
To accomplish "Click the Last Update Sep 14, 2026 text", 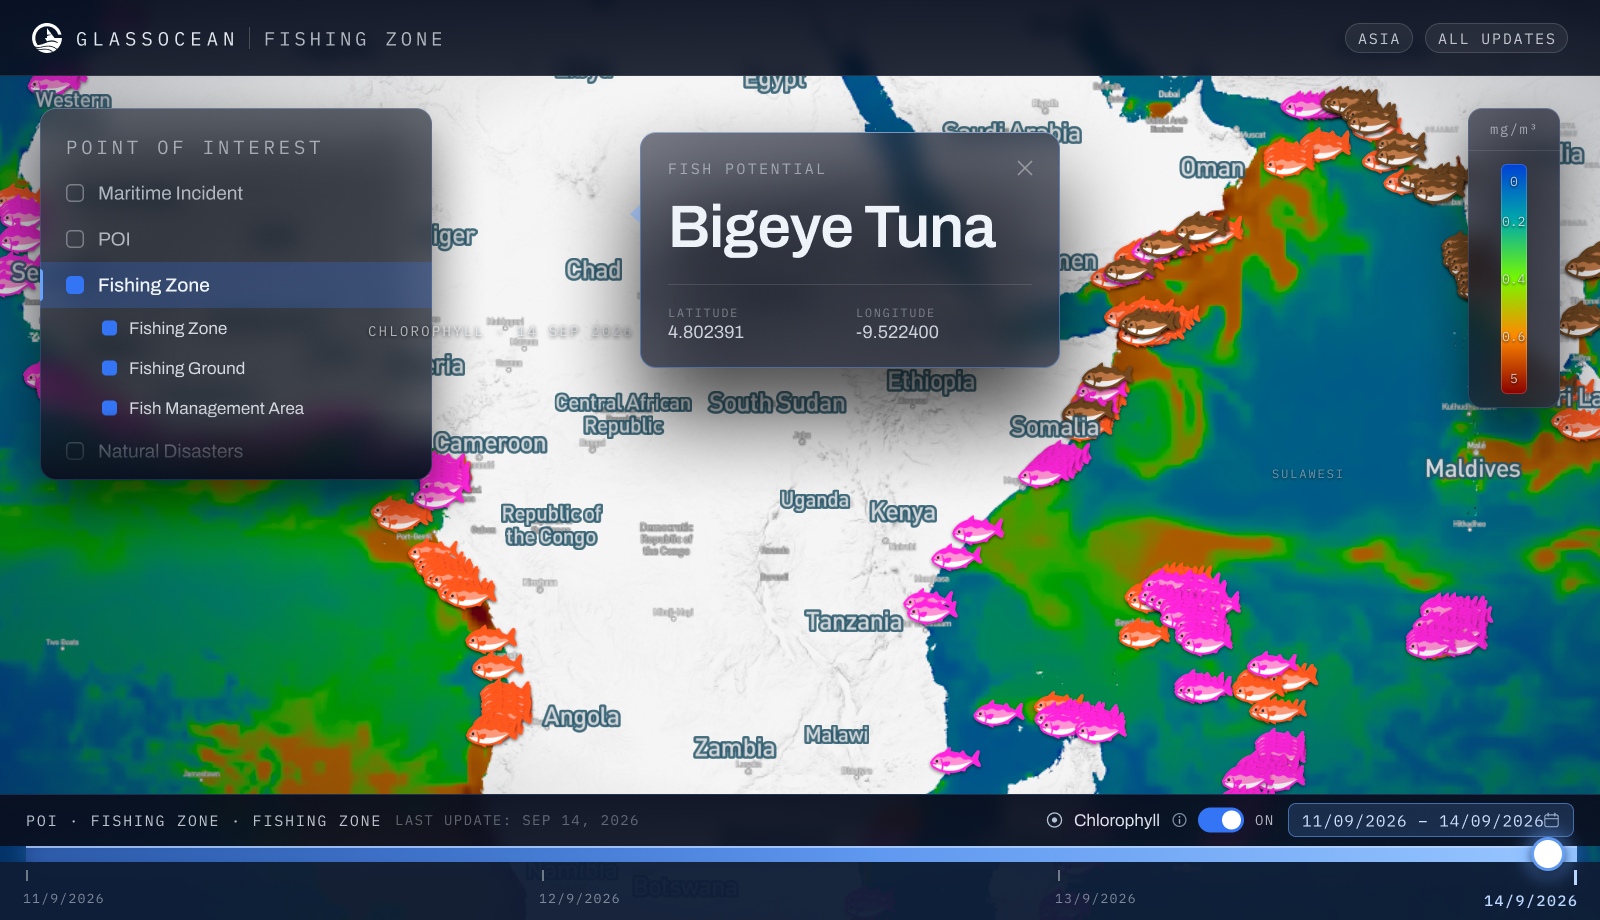I will point(517,821).
